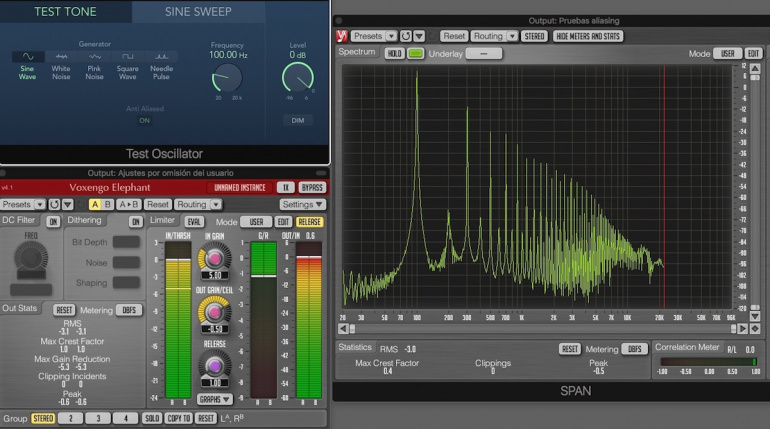Viewport: 770px width, 429px height.
Task: Select the Pink Noise generator icon
Action: pyautogui.click(x=94, y=56)
